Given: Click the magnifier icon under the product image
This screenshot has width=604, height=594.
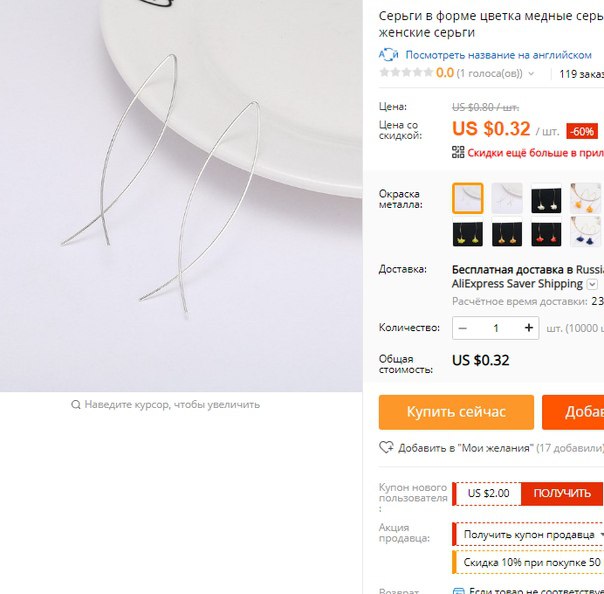Looking at the screenshot, I should 76,404.
